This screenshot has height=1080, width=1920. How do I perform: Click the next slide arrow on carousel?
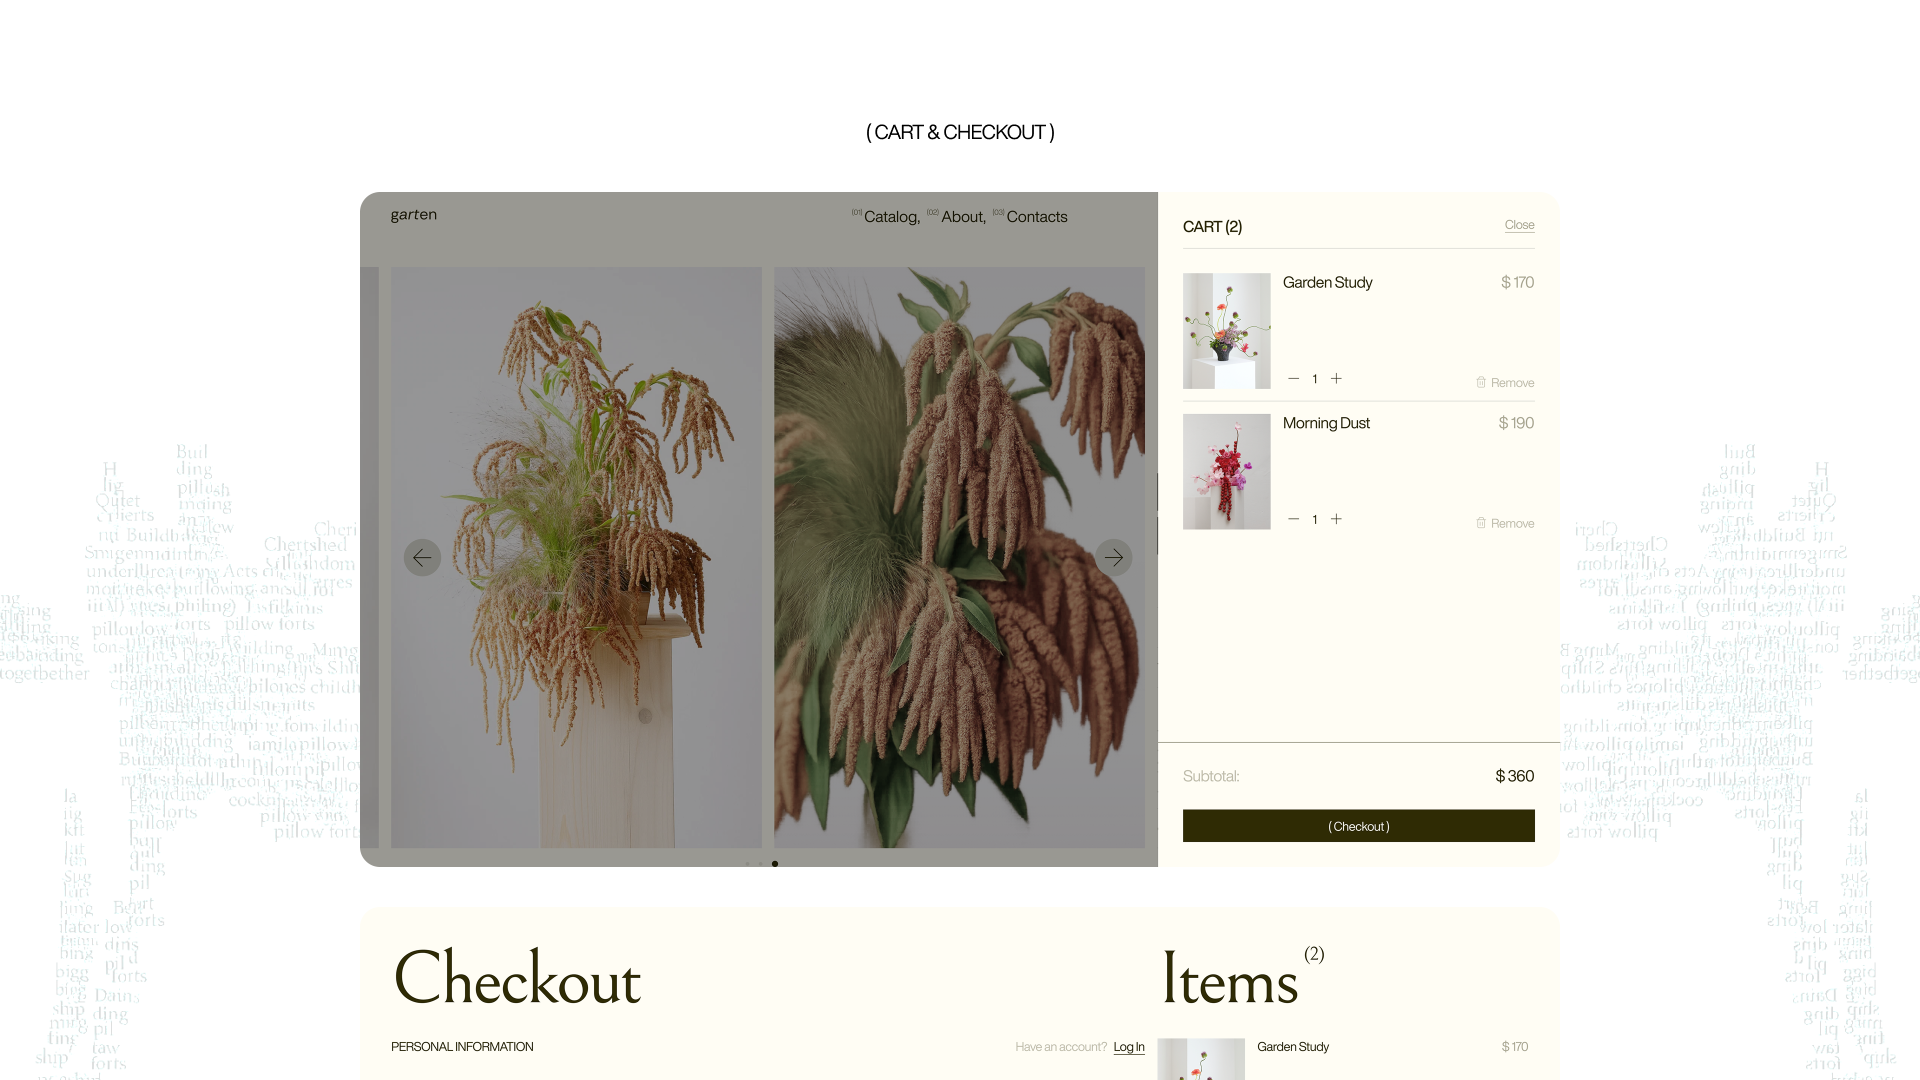click(1114, 557)
